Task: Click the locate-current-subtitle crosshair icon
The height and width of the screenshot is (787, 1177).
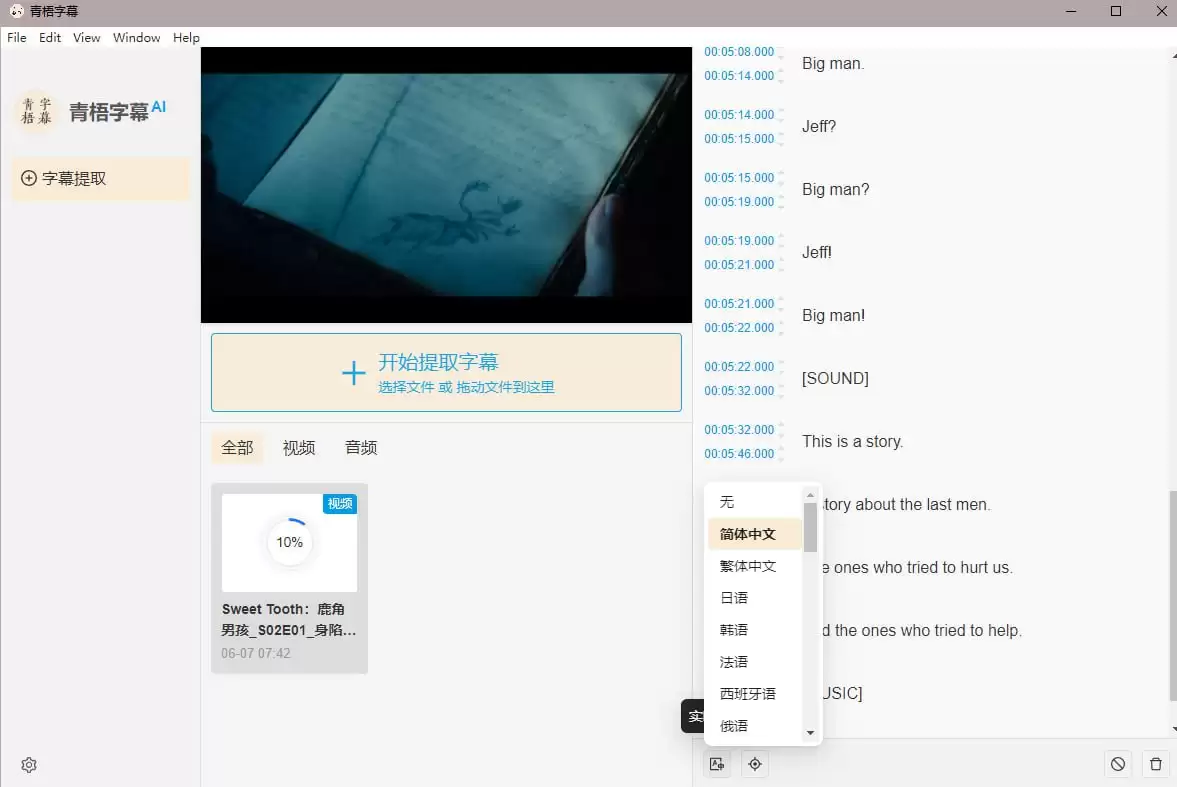Action: pyautogui.click(x=755, y=763)
